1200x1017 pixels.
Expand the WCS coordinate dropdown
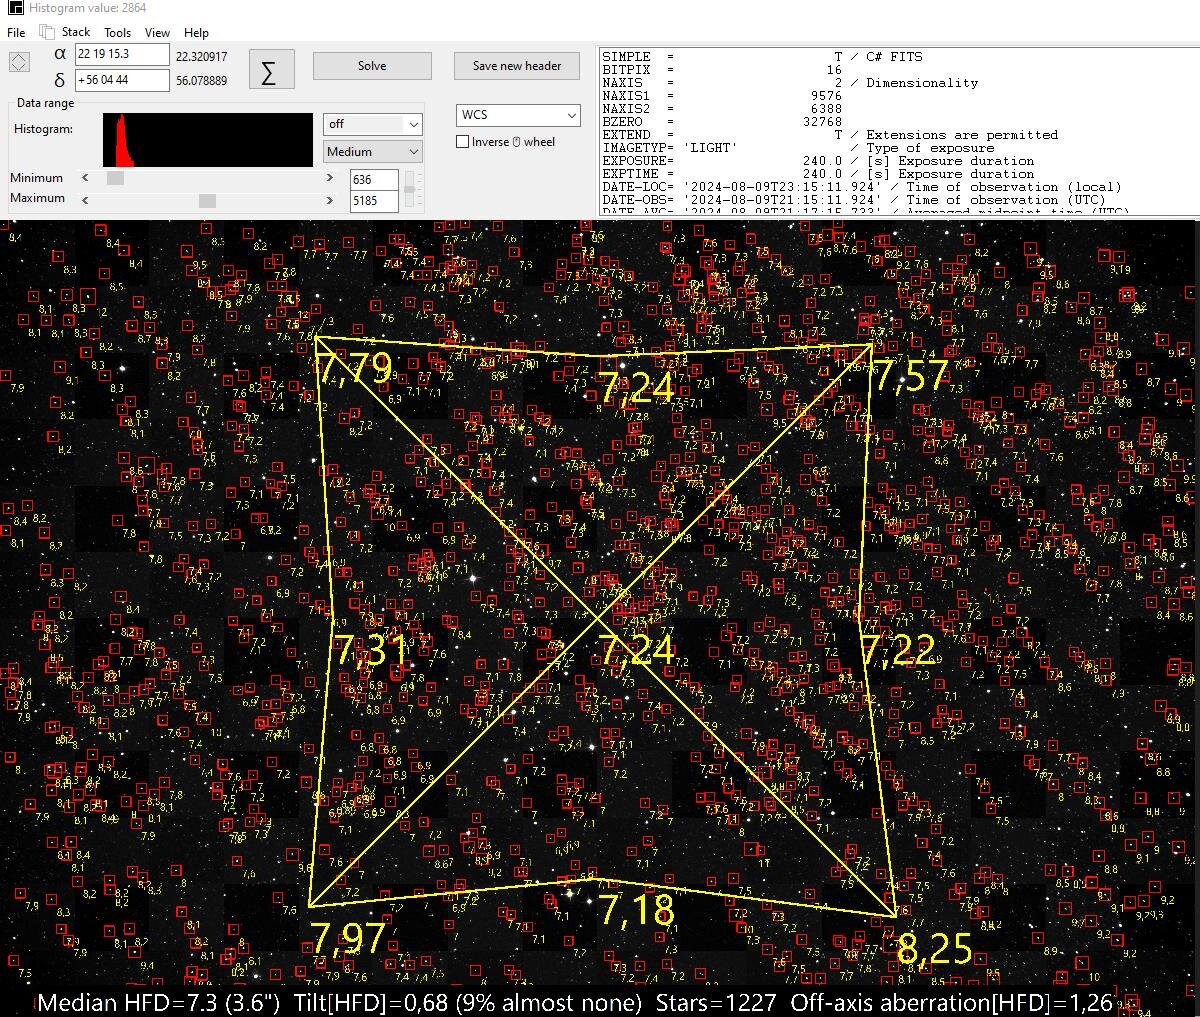point(518,115)
